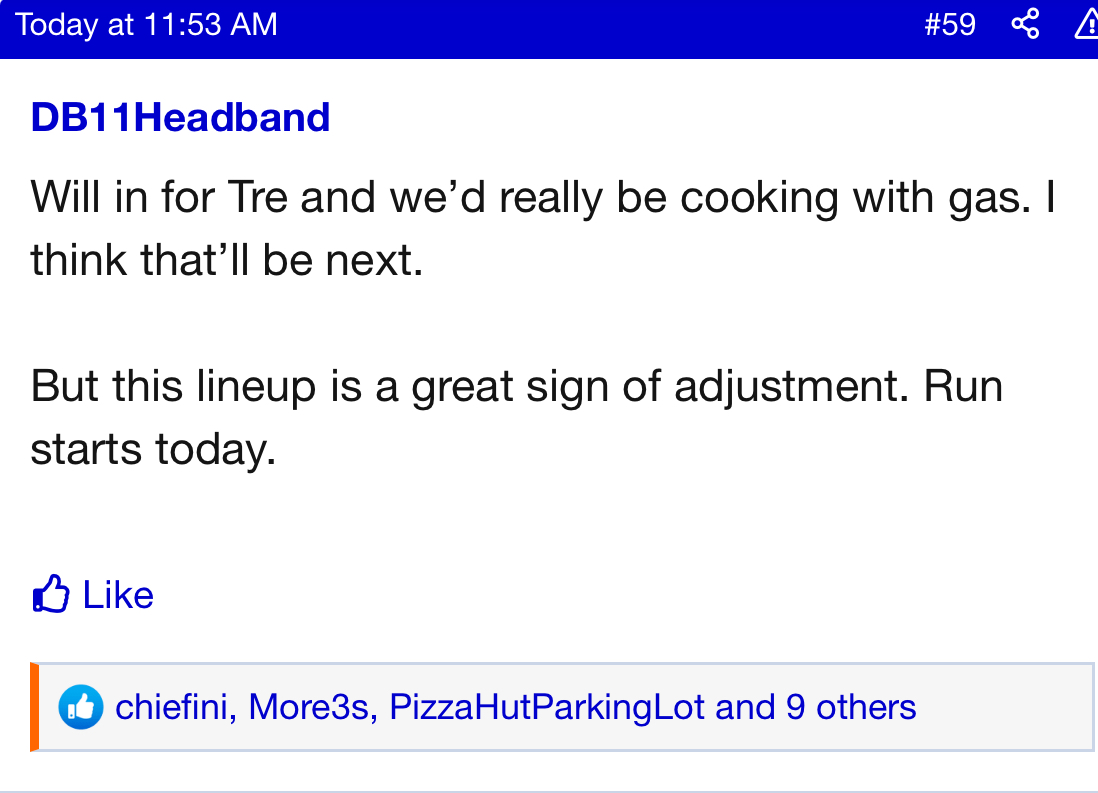1098x793 pixels.
Task: Click the thumbs-up outline icon beside Like
Action: point(51,595)
